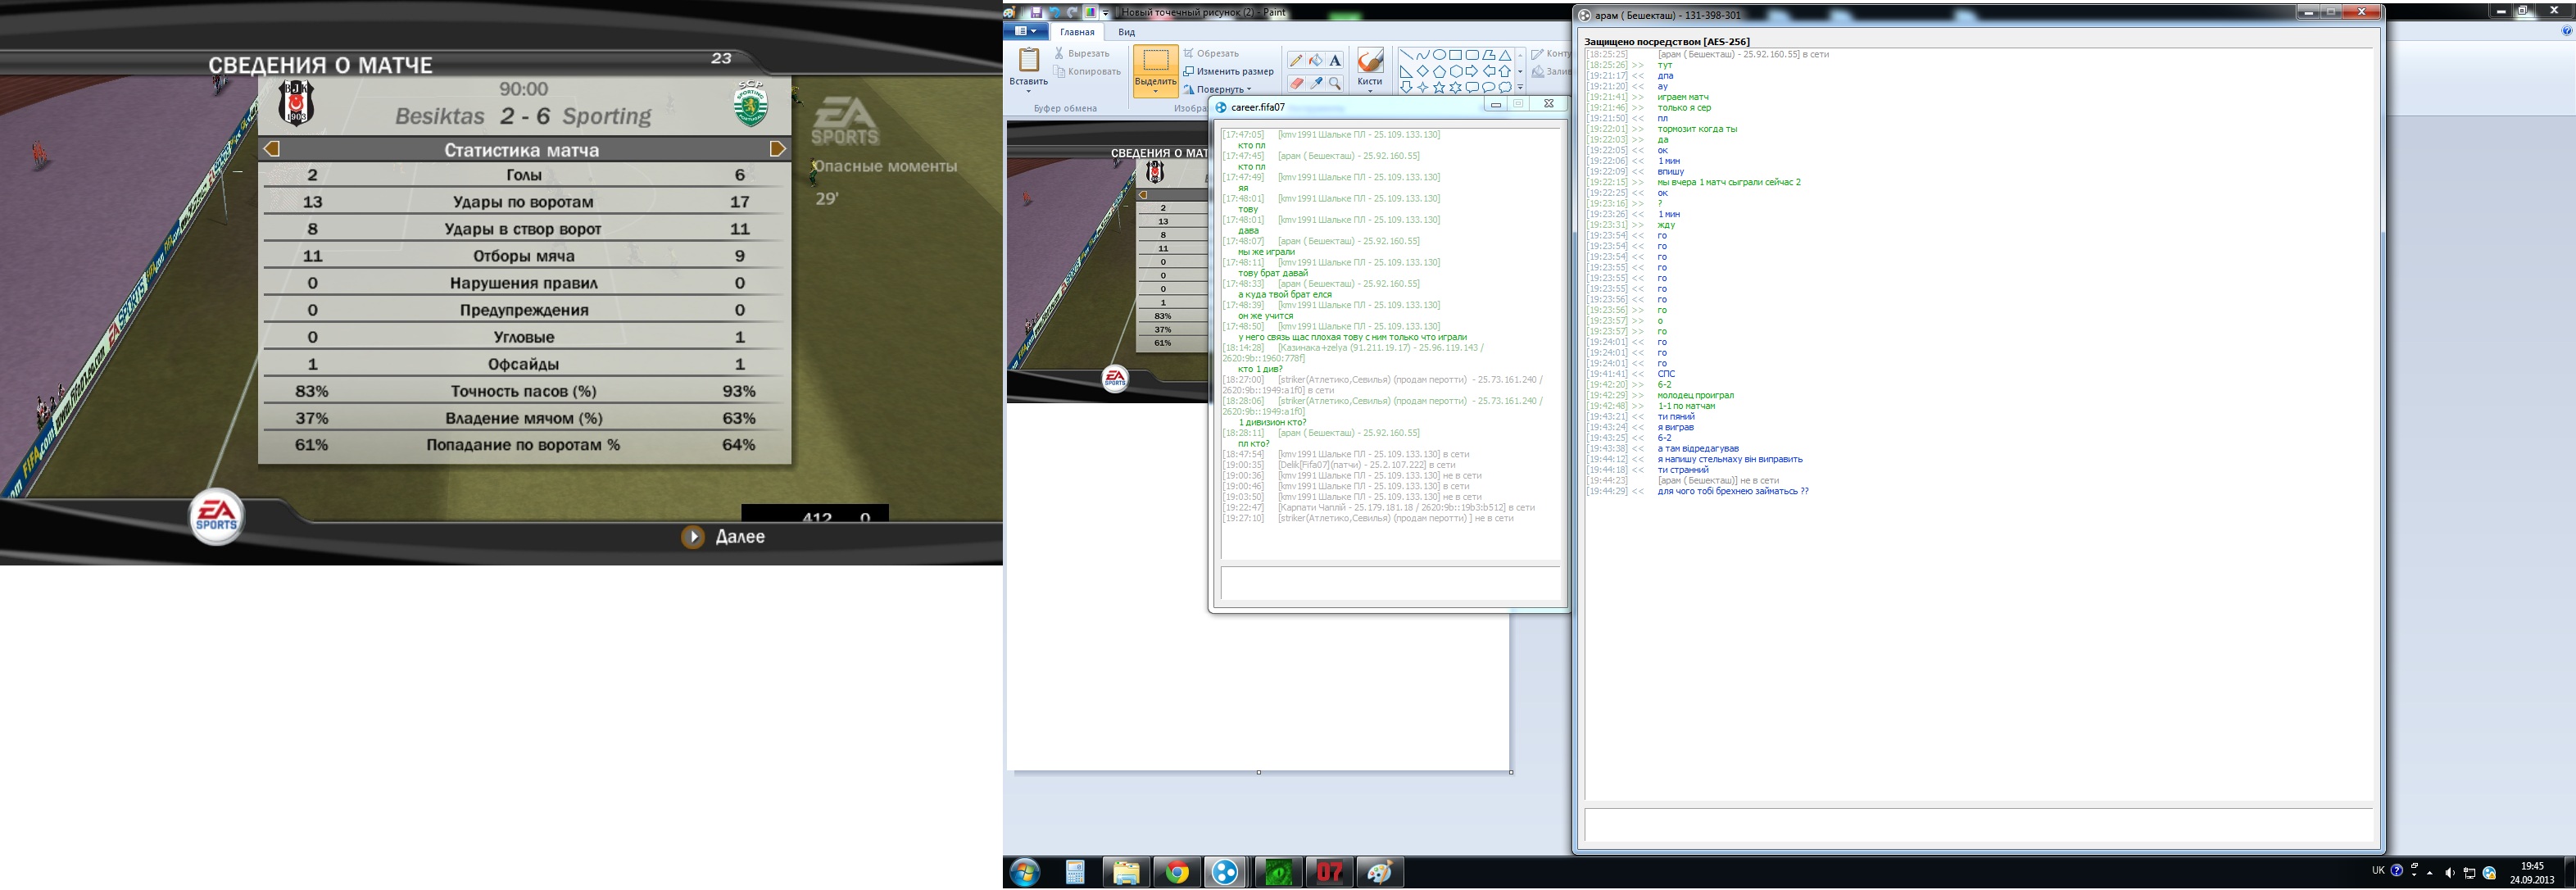This screenshot has height=890, width=2576.
Task: Click chat line 'молодец проиграл'
Action: (1695, 395)
